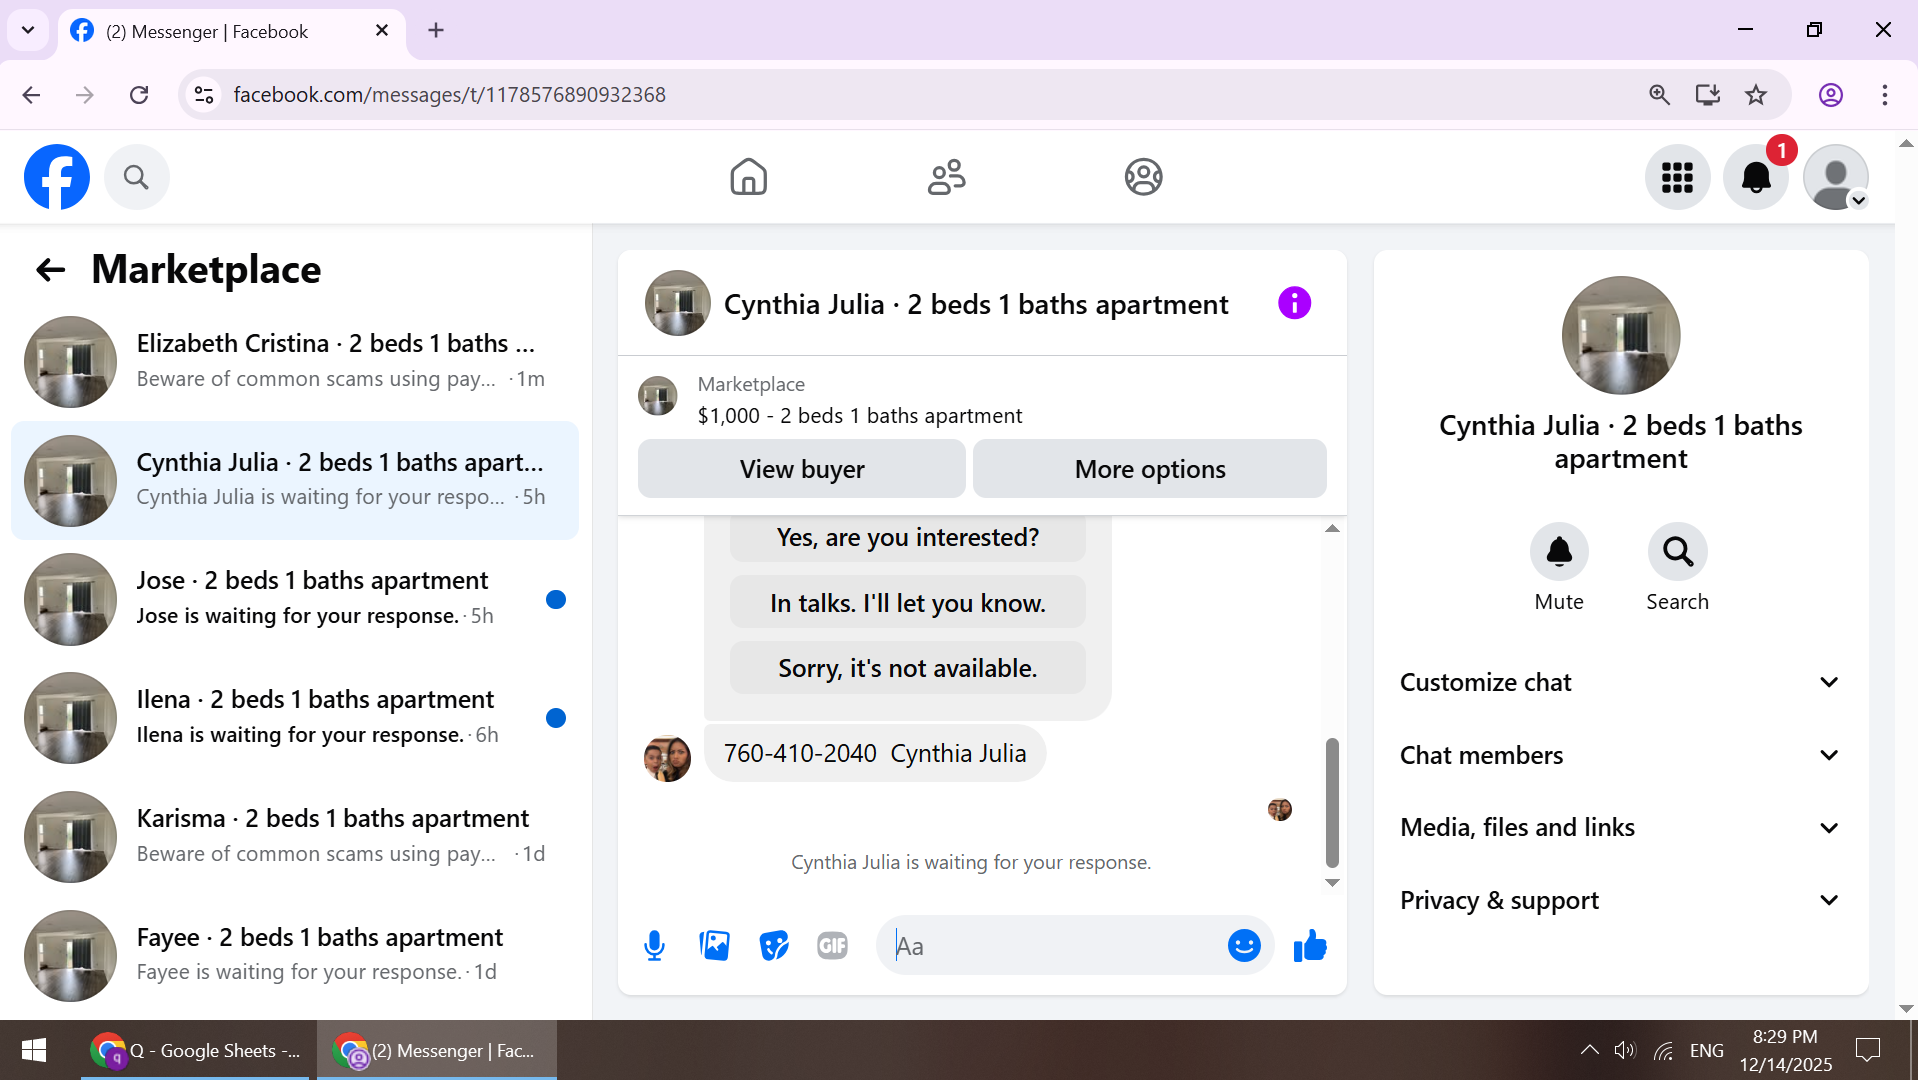1918x1080 pixels.
Task: Open the browser zoom icon in address bar
Action: pos(1659,95)
